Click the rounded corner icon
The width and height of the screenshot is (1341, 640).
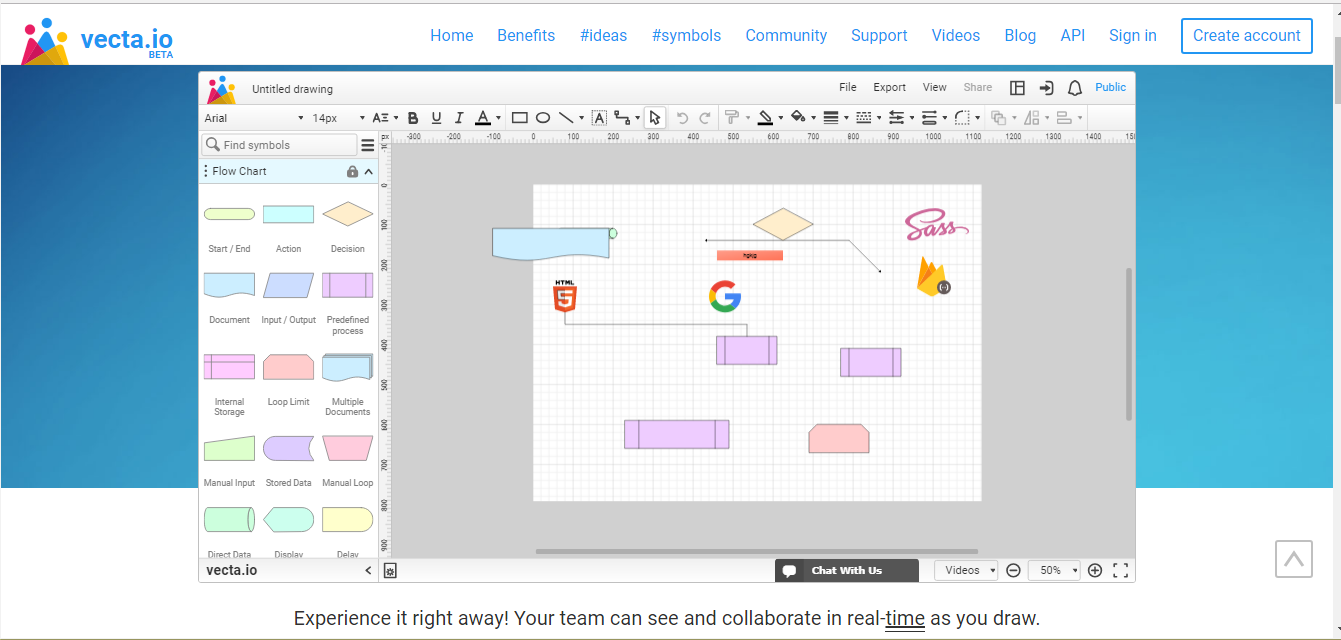click(x=962, y=118)
